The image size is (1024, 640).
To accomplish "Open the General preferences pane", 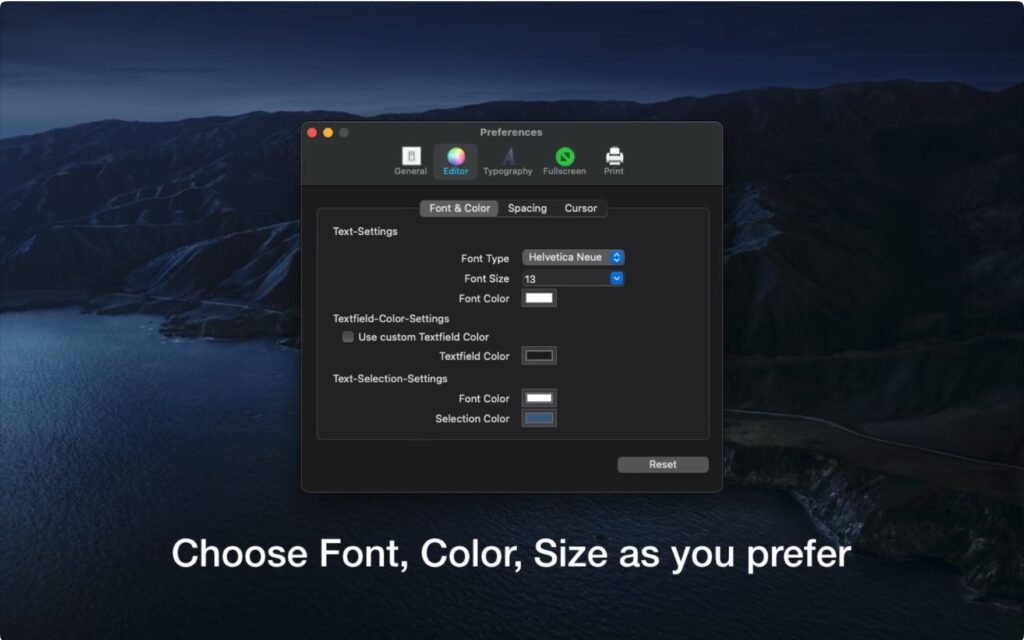I will pyautogui.click(x=410, y=160).
